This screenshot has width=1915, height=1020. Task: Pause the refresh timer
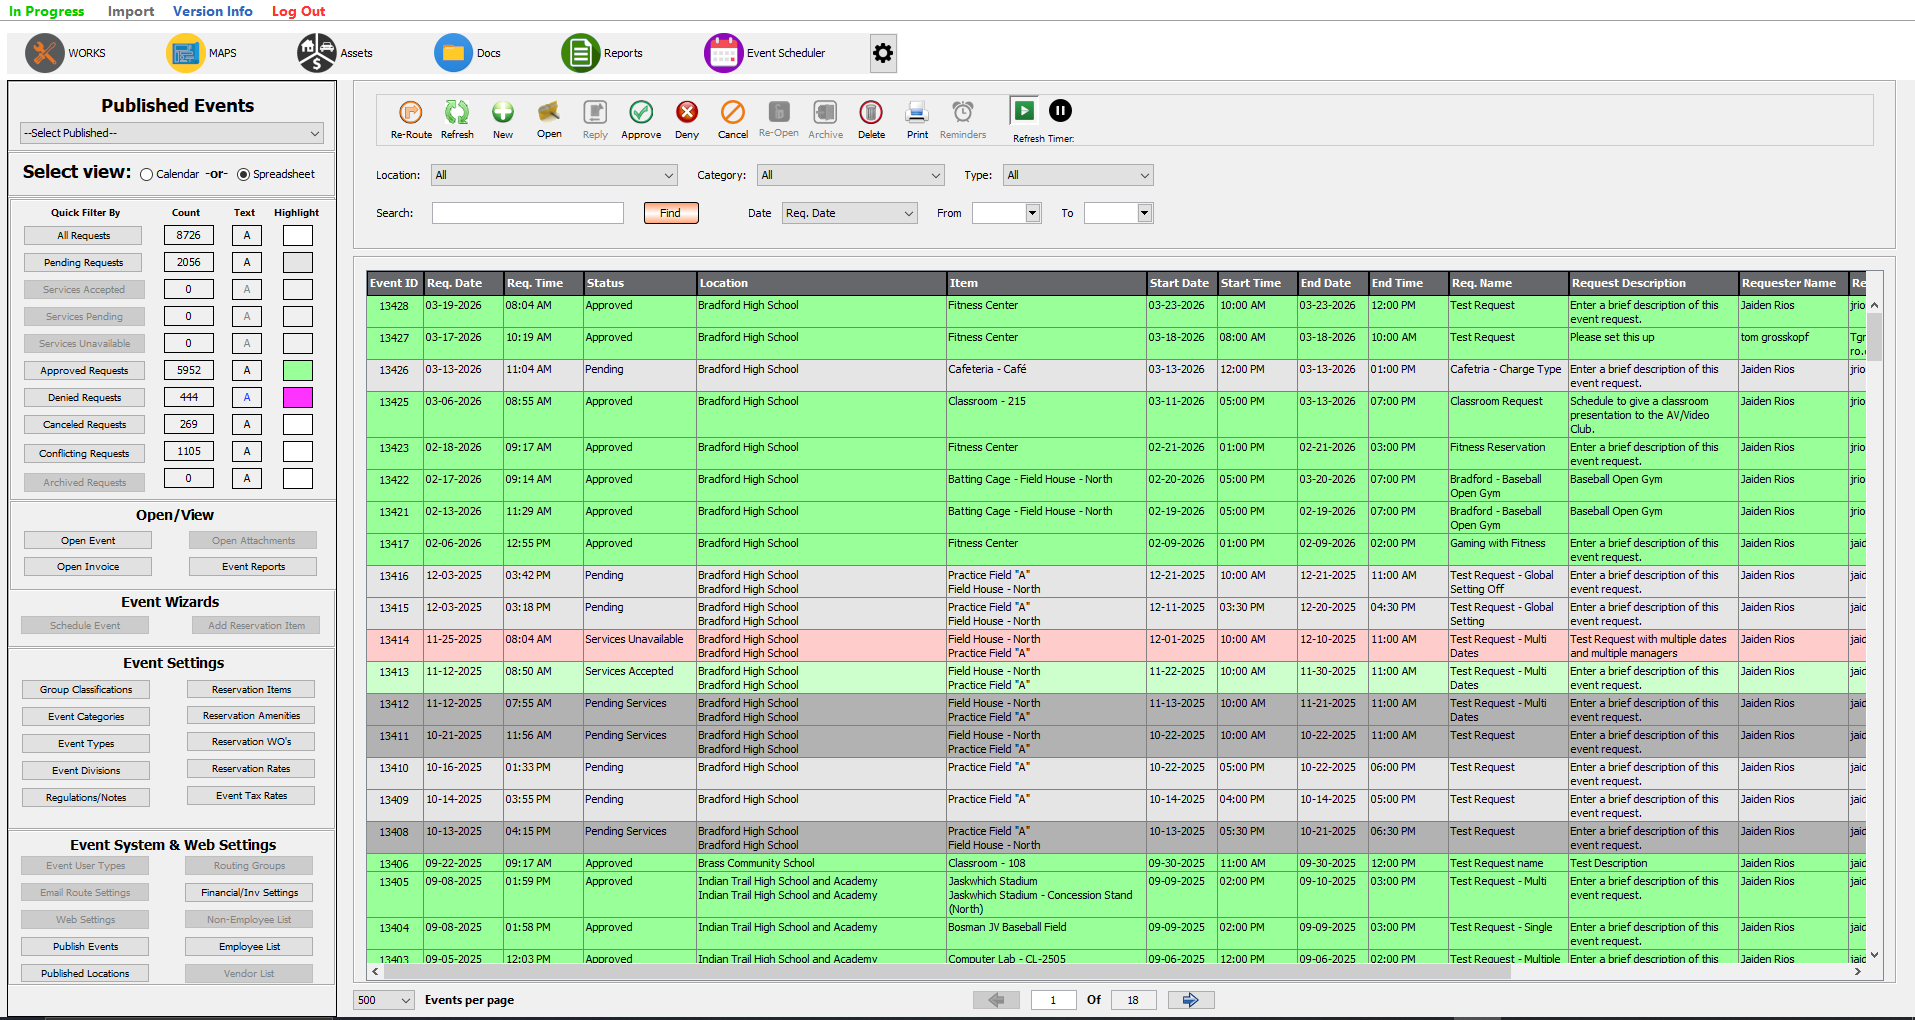[1060, 111]
